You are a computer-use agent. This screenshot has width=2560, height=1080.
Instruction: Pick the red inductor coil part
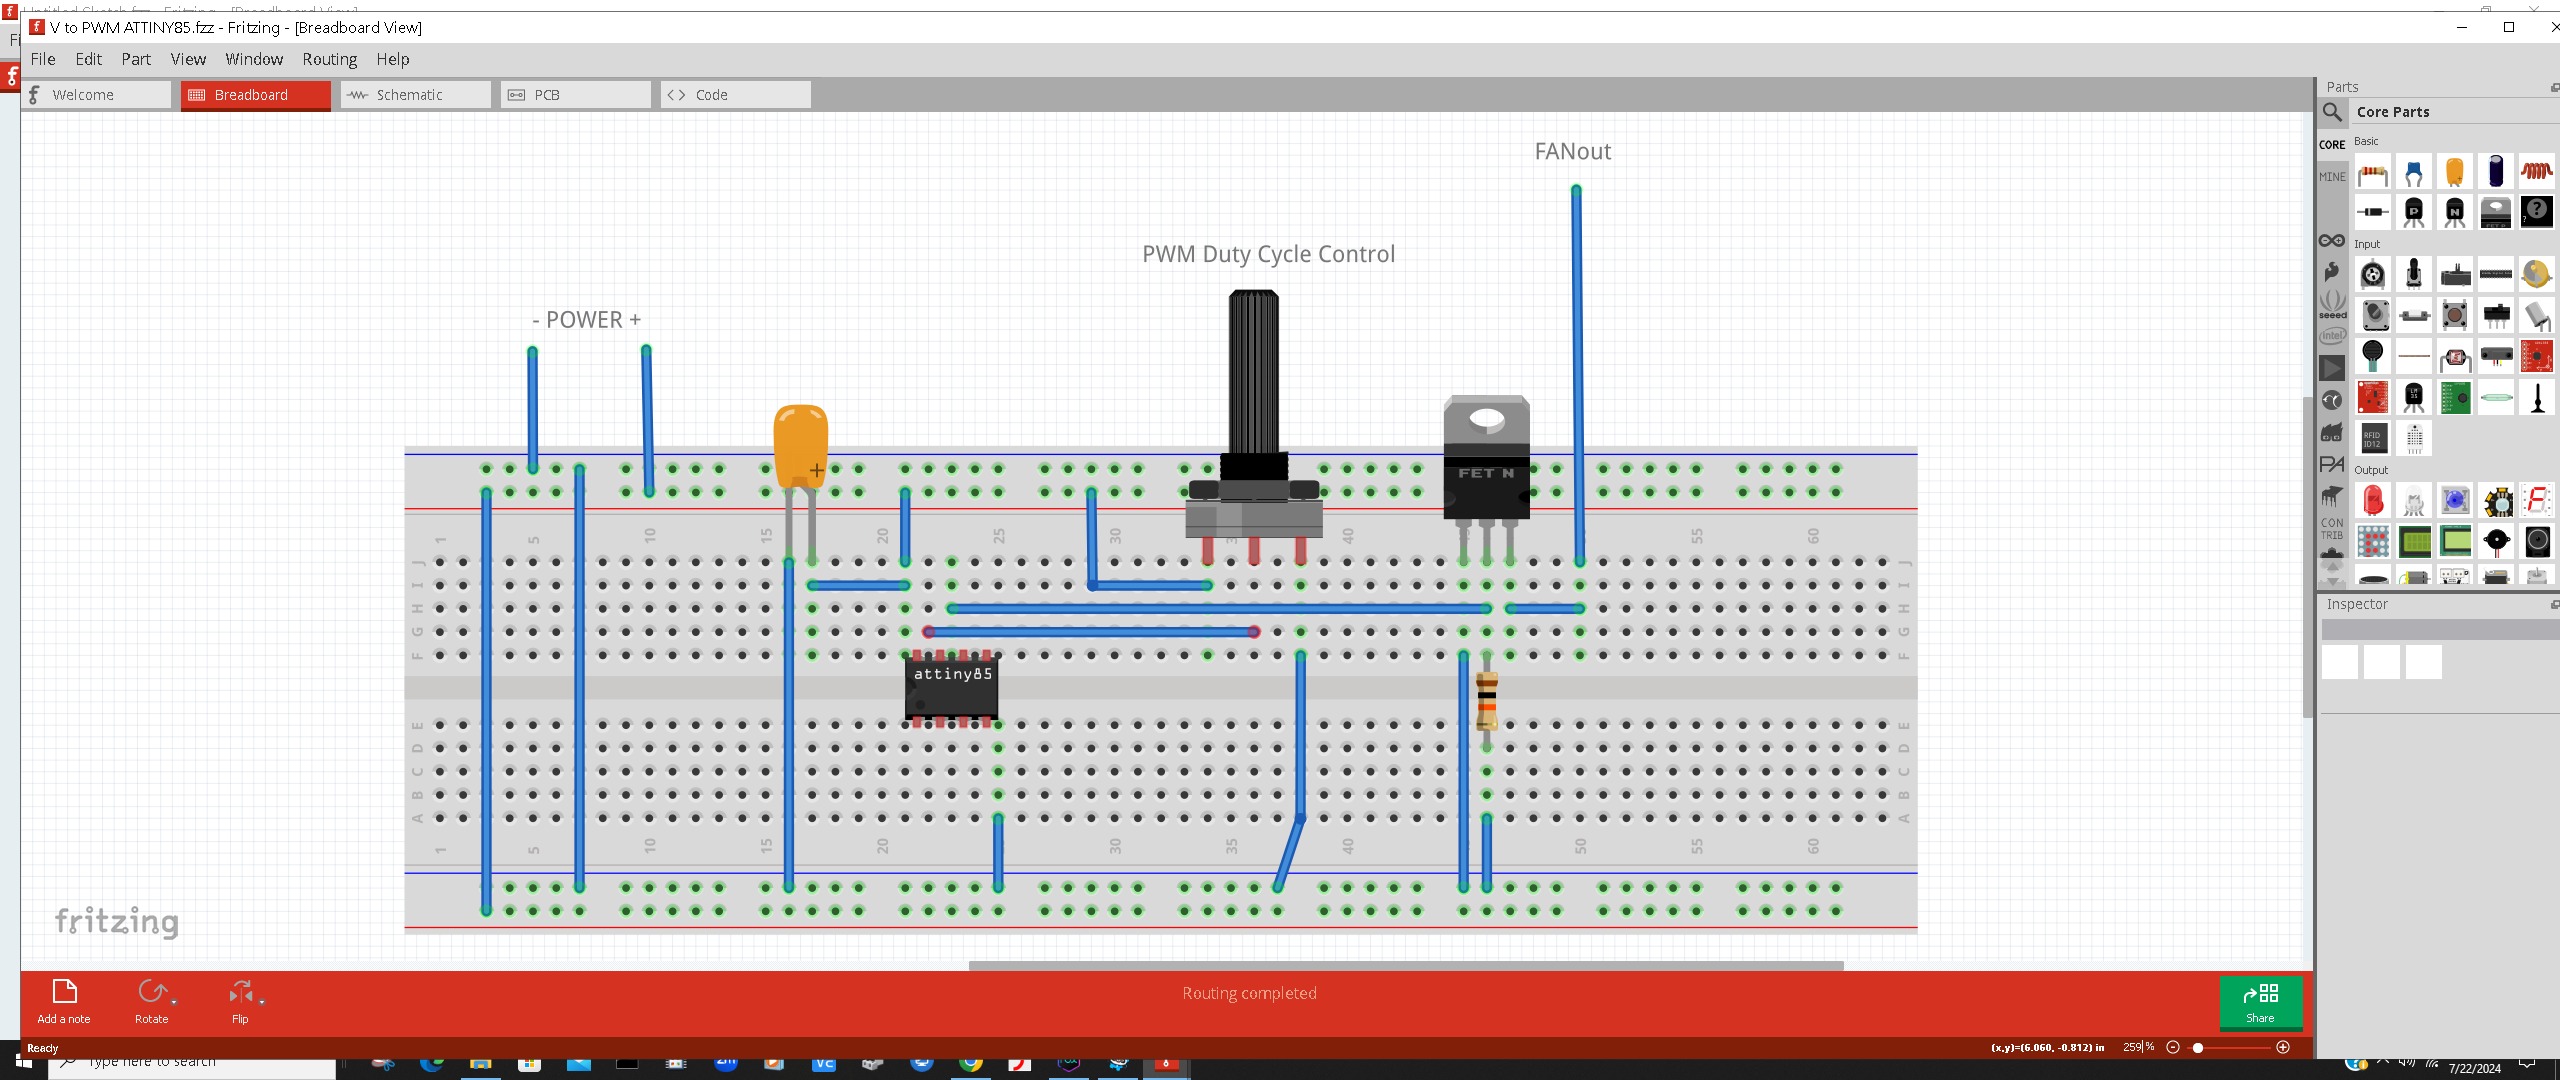tap(2536, 172)
